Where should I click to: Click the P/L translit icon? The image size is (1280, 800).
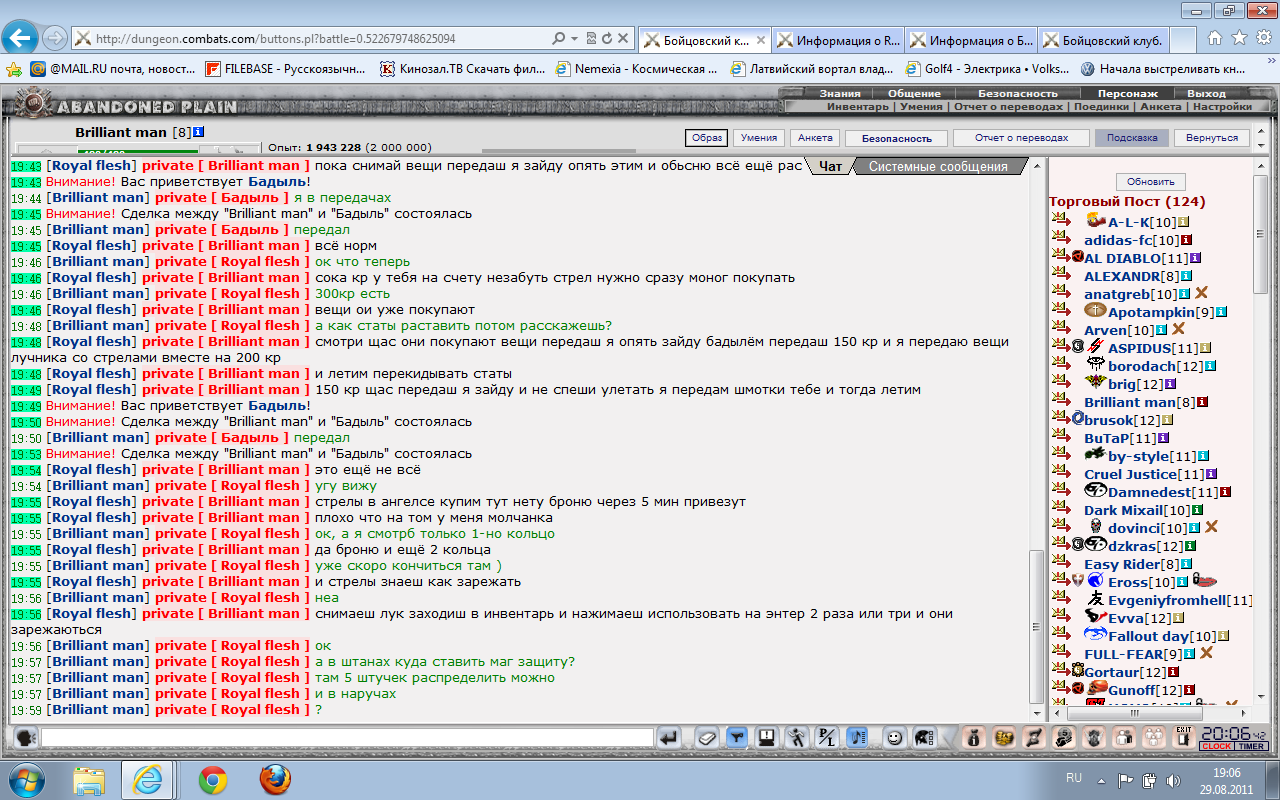coord(827,738)
